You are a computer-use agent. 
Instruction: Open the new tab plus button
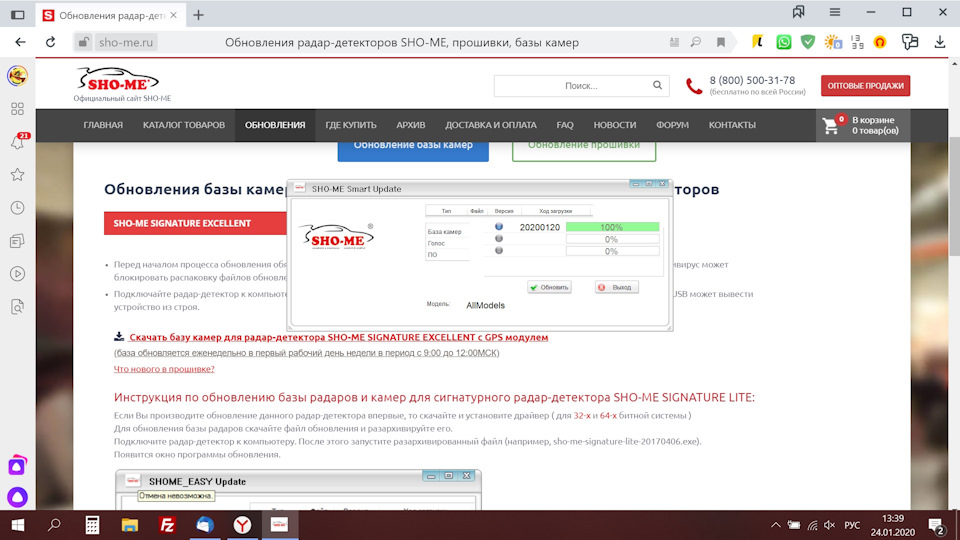tap(198, 15)
